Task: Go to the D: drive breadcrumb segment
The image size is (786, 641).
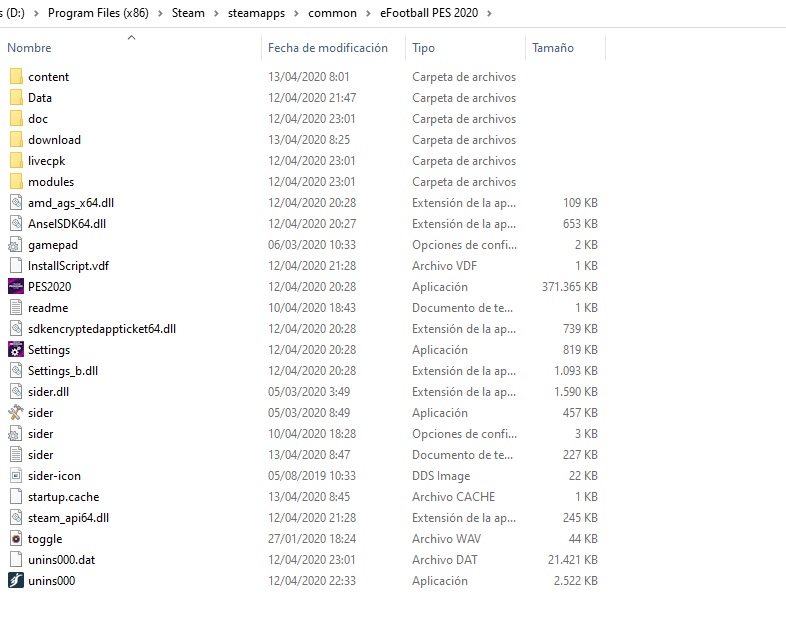Action: pos(13,13)
